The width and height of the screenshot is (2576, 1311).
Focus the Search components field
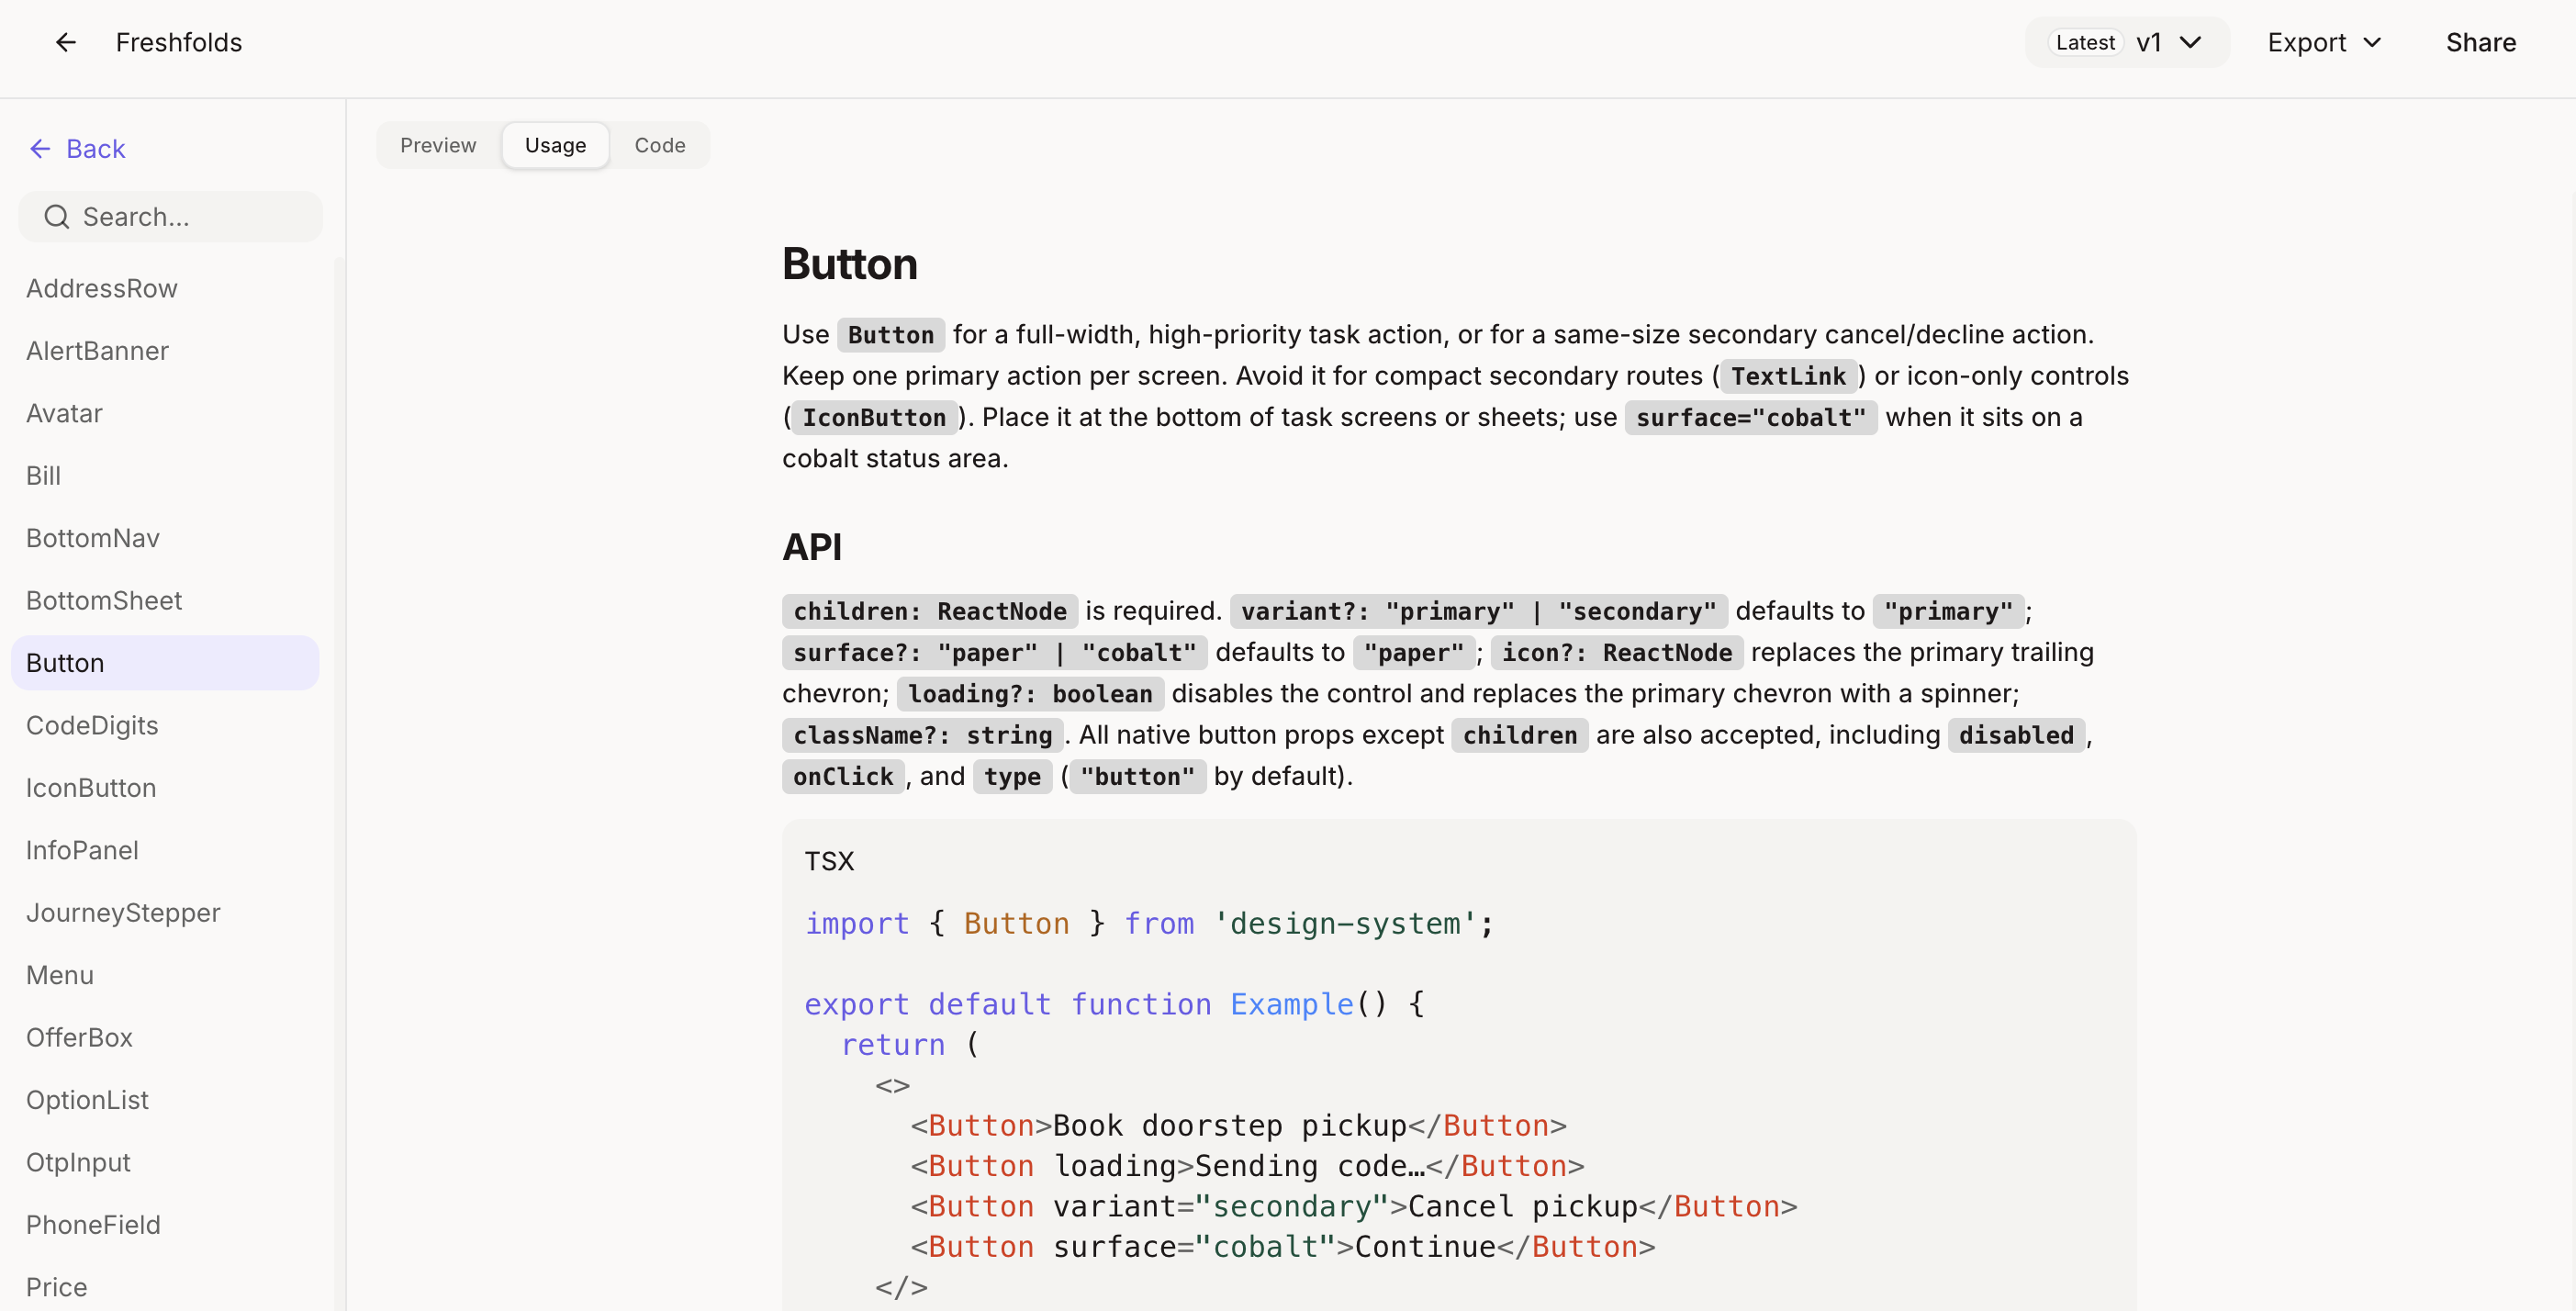(x=171, y=217)
